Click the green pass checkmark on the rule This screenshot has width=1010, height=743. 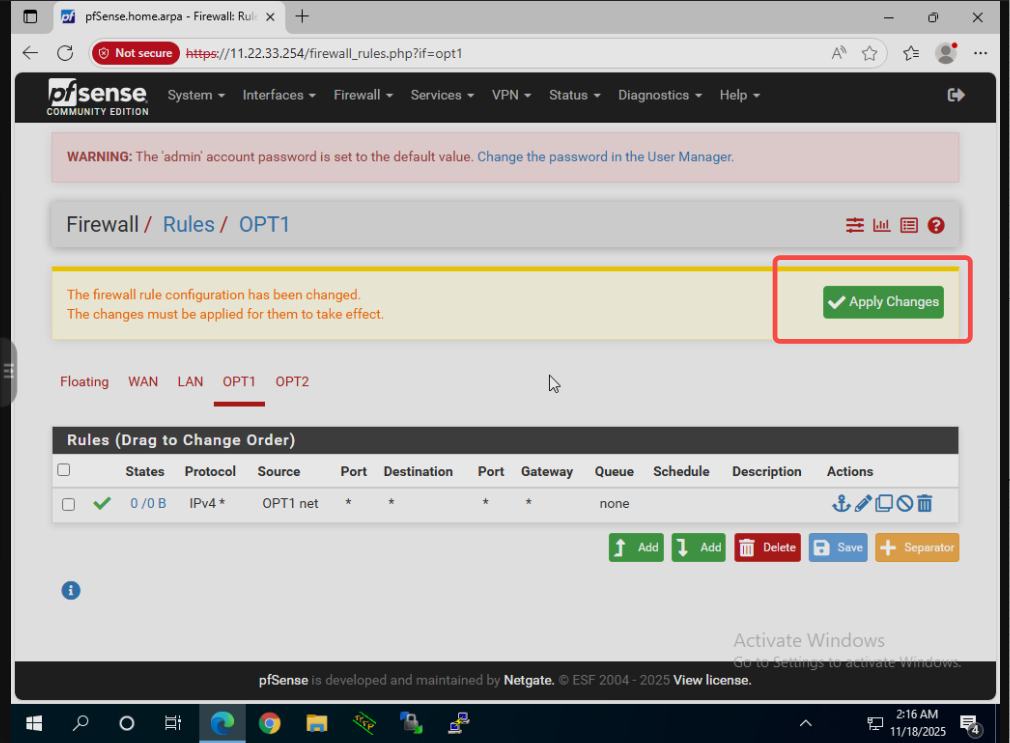tap(102, 503)
